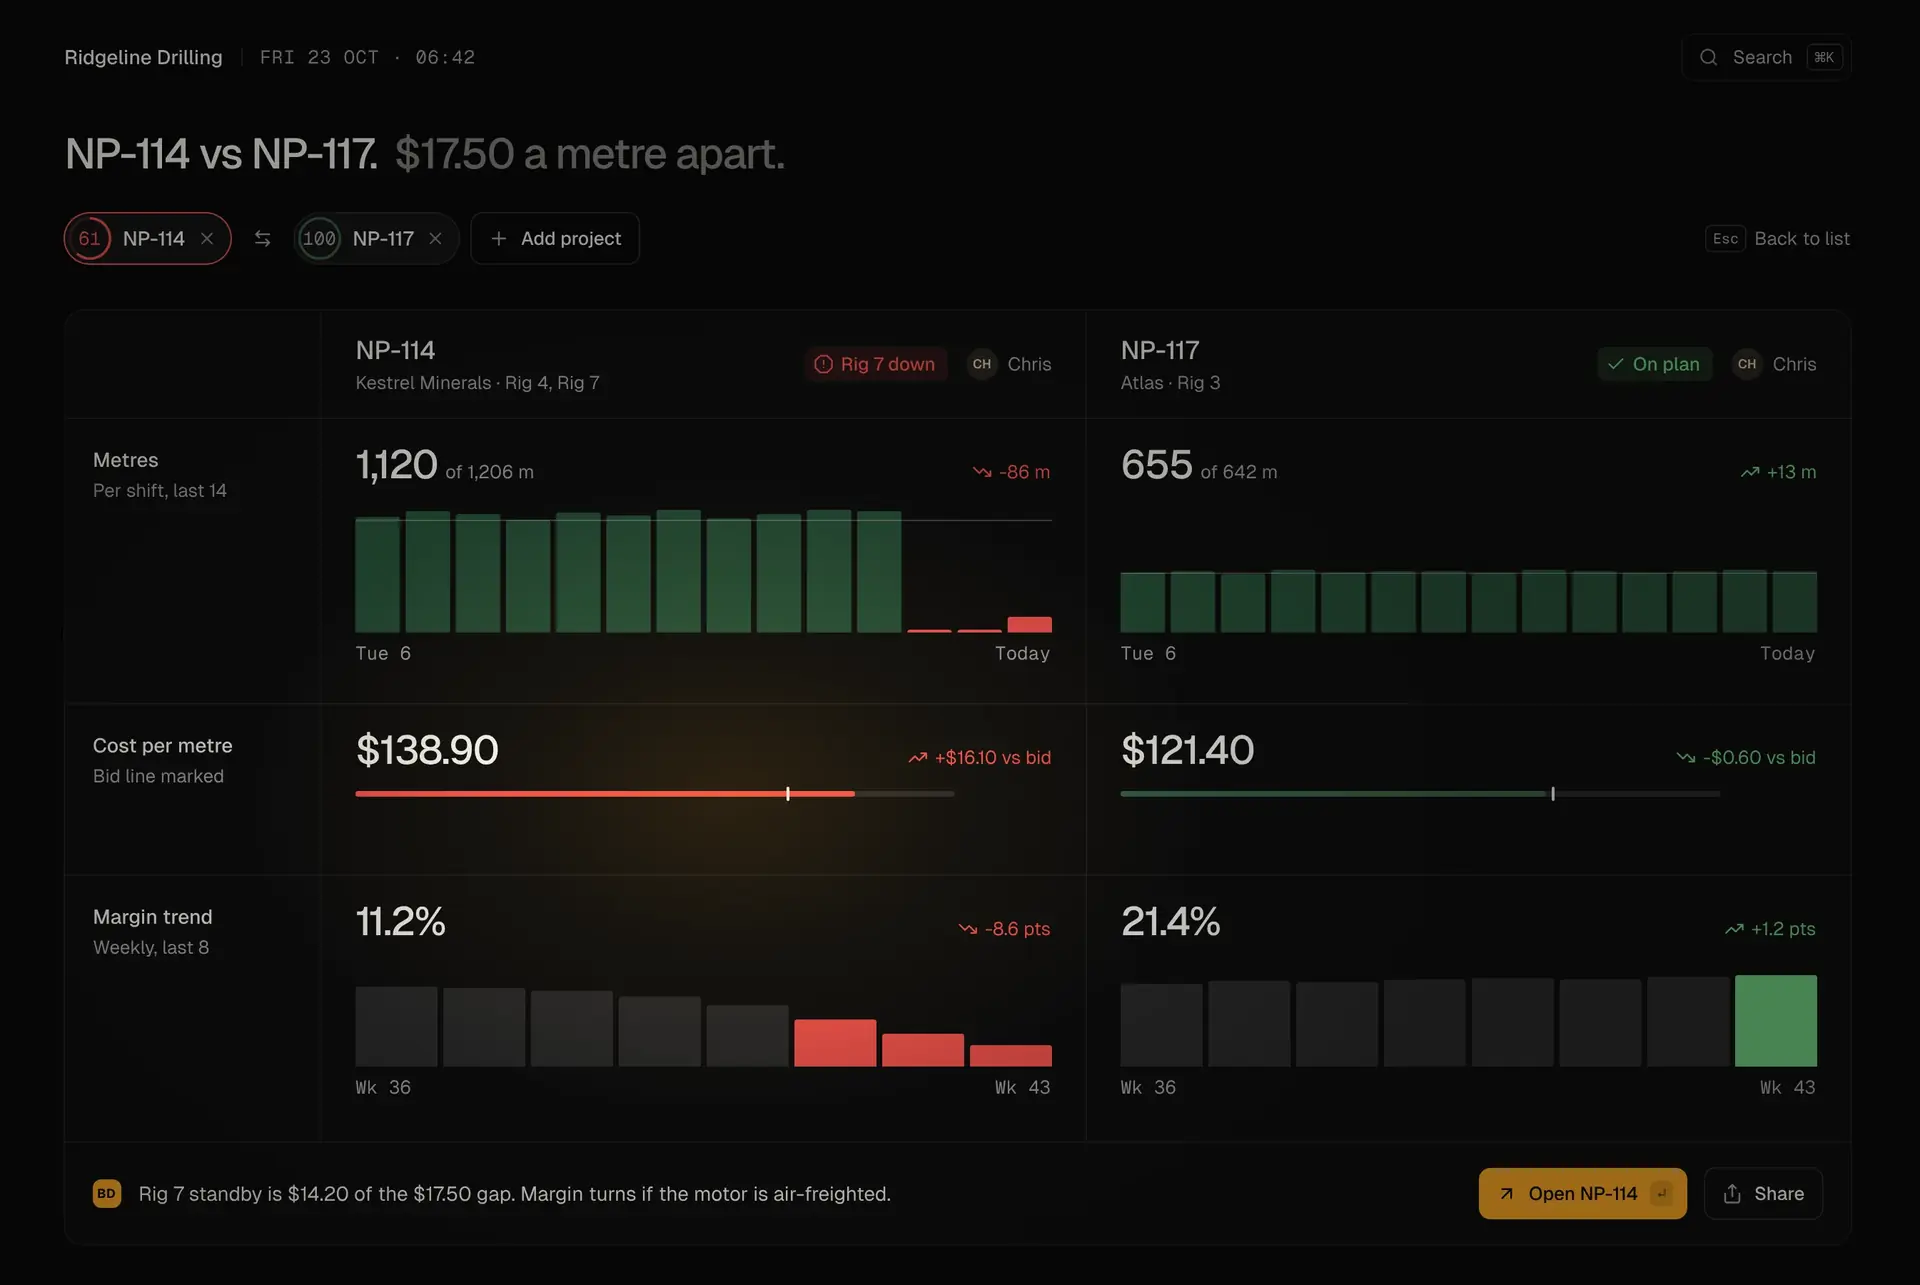The width and height of the screenshot is (1920, 1285).
Task: Click the +1.2 pts margin change
Action: click(x=1770, y=929)
